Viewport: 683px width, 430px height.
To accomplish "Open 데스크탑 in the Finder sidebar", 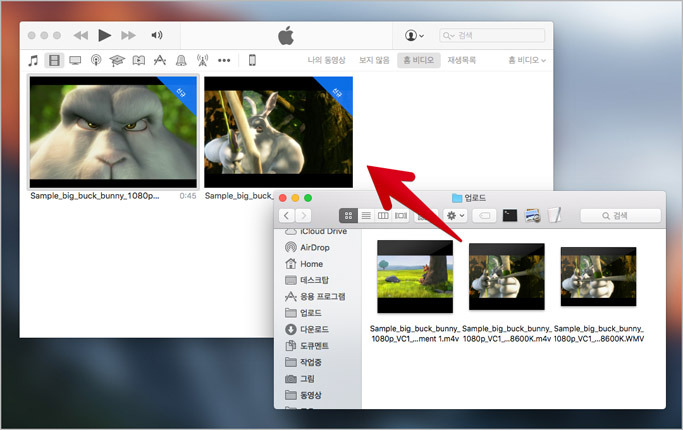I will (x=307, y=280).
